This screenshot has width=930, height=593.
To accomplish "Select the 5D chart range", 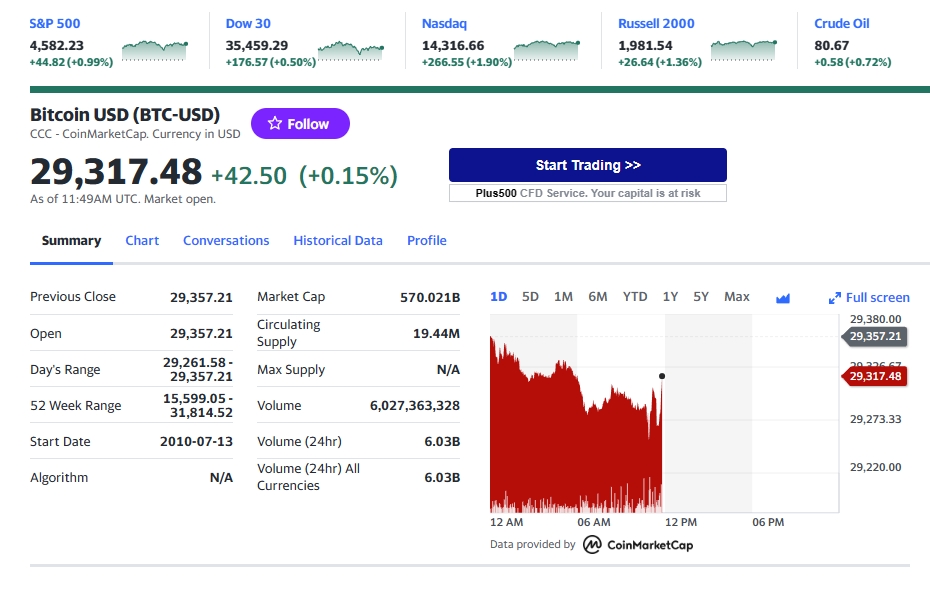I will 530,297.
